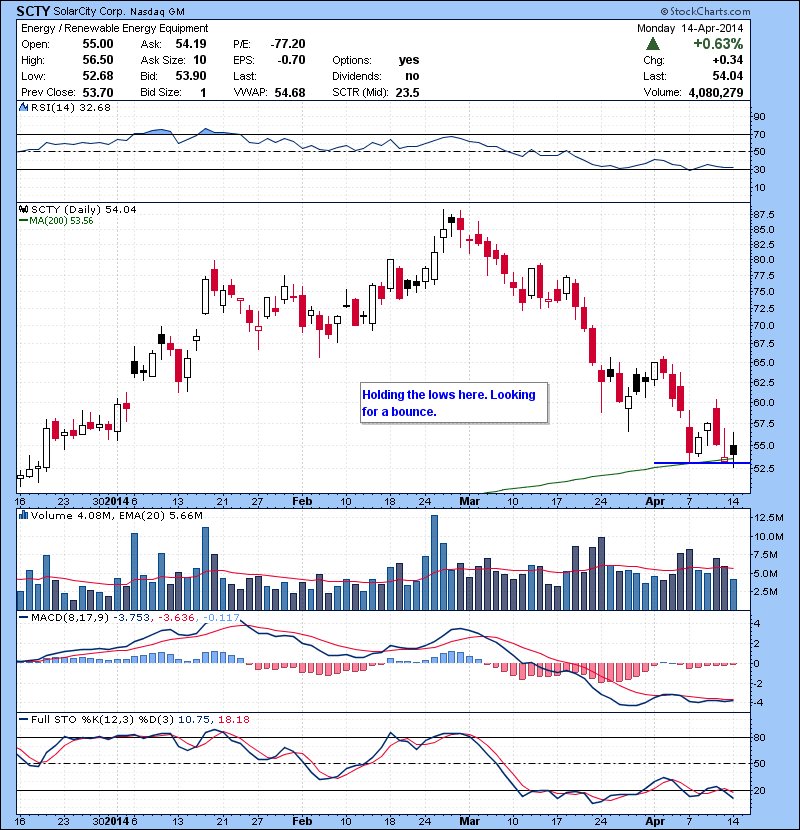Click the 'Apr' label on price chart axis
800x830 pixels.
coord(655,501)
